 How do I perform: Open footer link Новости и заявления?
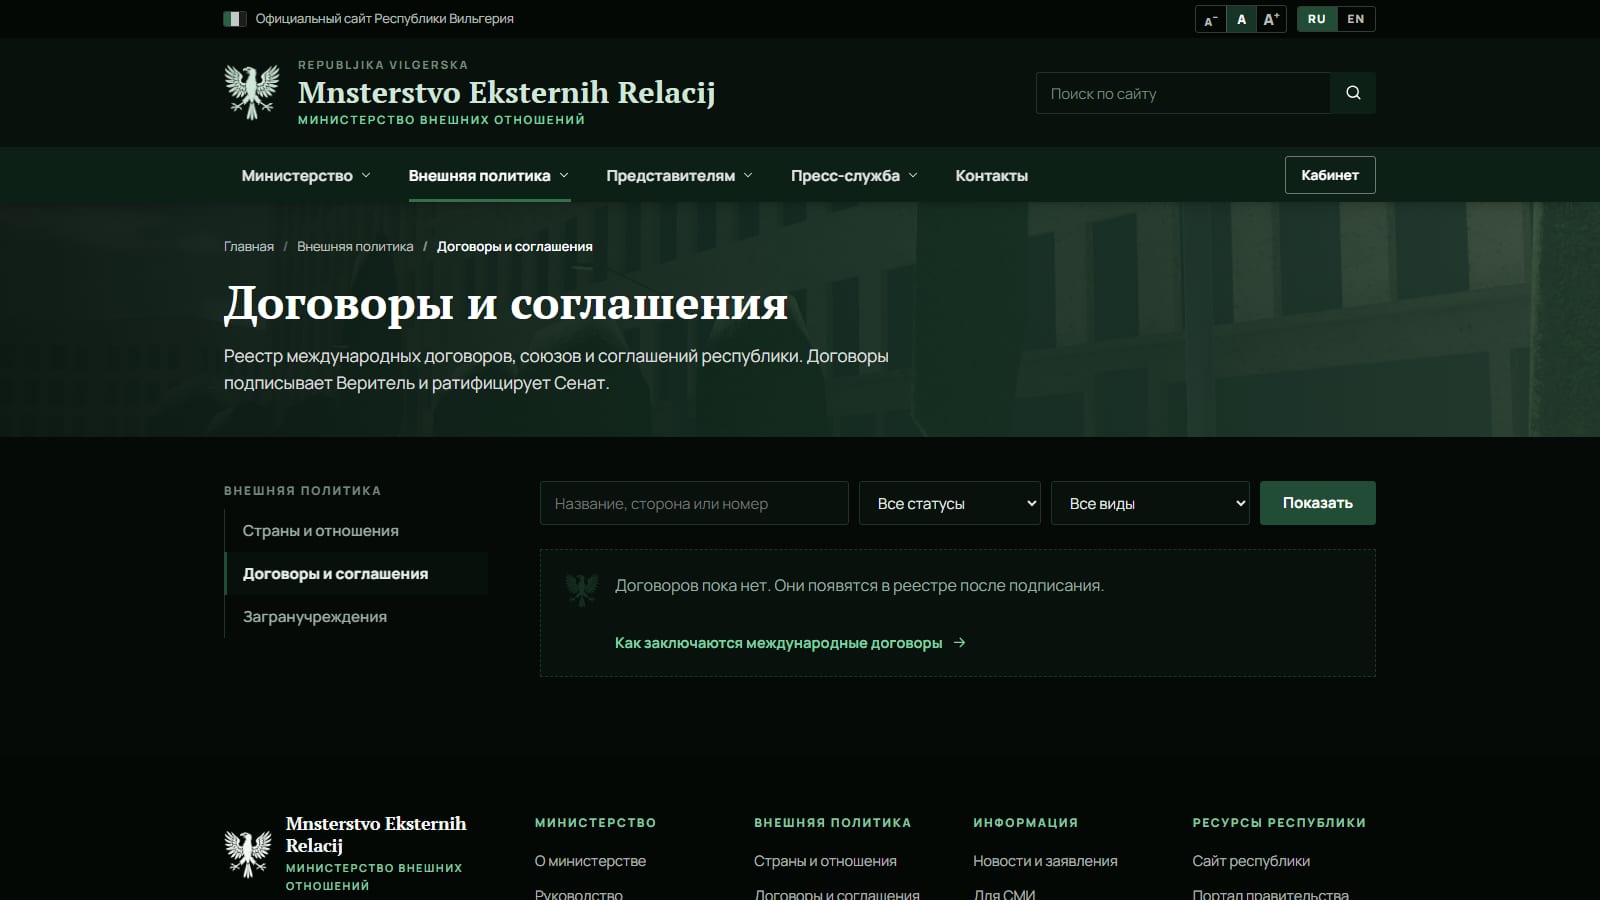(x=1045, y=861)
